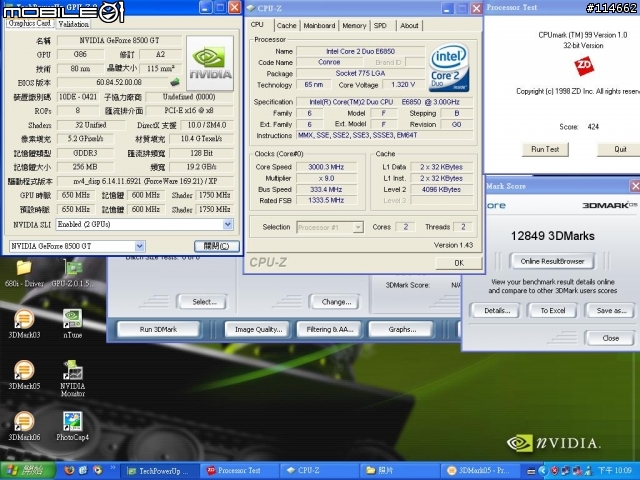Click Filtering & AA... in 3DMark05
Viewport: 640px width, 480px height.
[x=330, y=329]
